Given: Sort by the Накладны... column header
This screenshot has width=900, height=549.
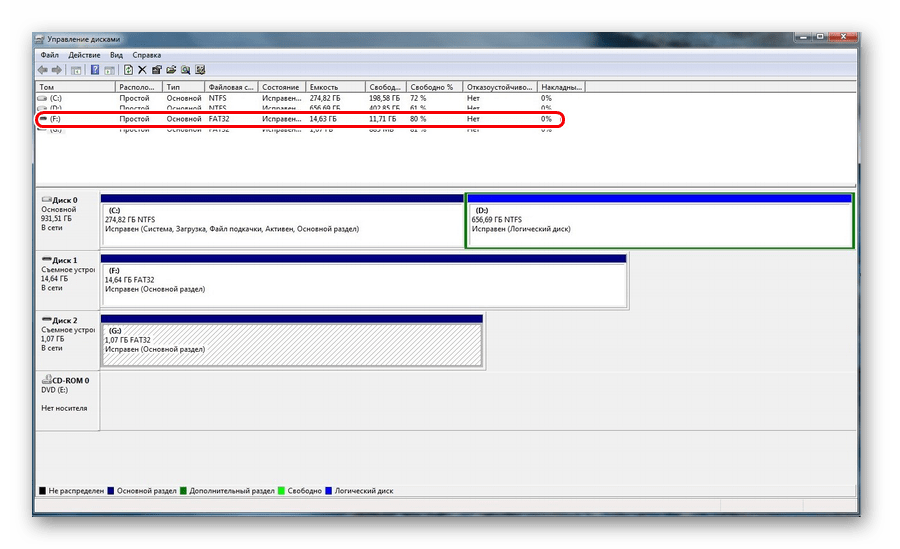Looking at the screenshot, I should pyautogui.click(x=561, y=87).
